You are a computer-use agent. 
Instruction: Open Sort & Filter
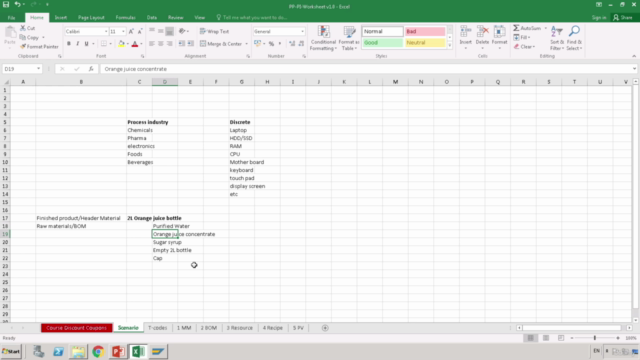(557, 38)
